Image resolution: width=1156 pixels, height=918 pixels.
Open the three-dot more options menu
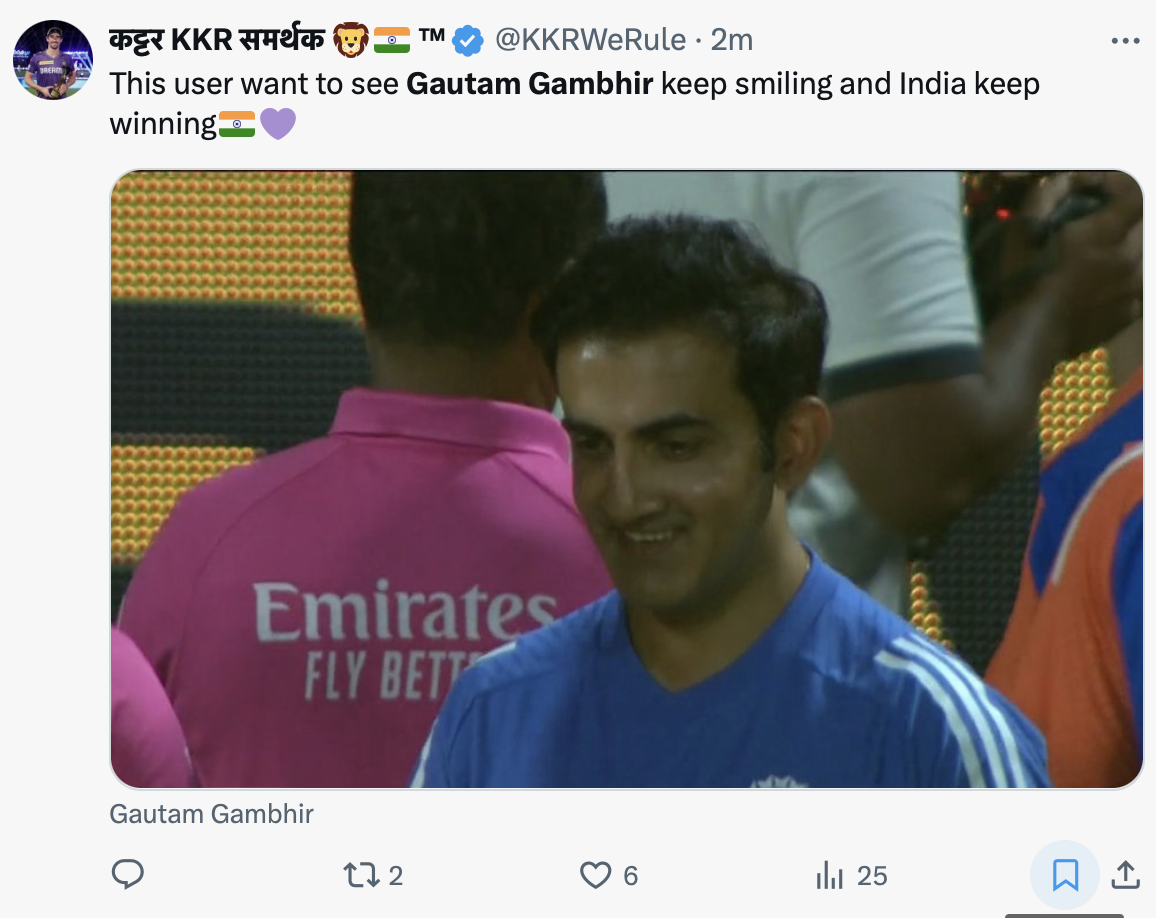[x=1125, y=41]
